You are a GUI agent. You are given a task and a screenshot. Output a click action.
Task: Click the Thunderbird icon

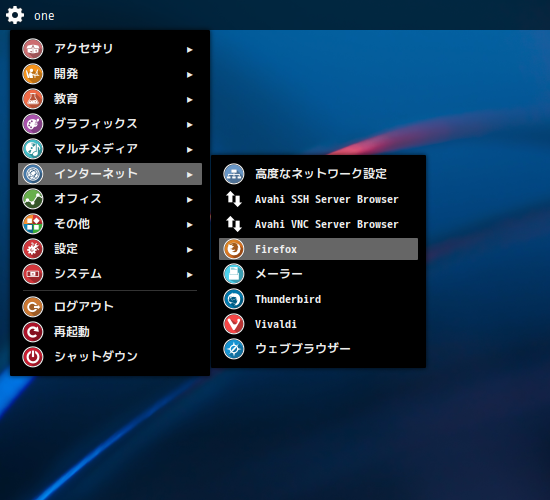coord(234,299)
